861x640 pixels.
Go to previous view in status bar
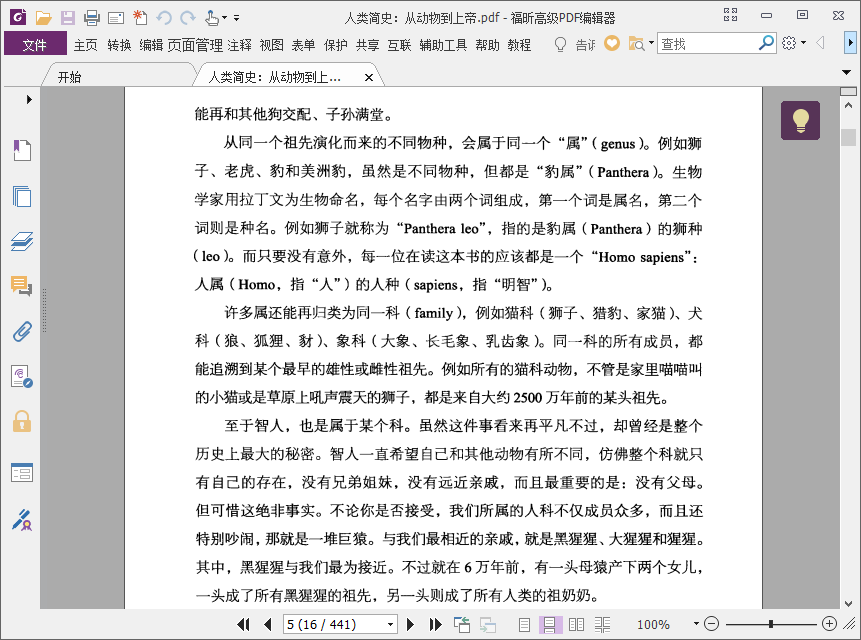coord(462,624)
